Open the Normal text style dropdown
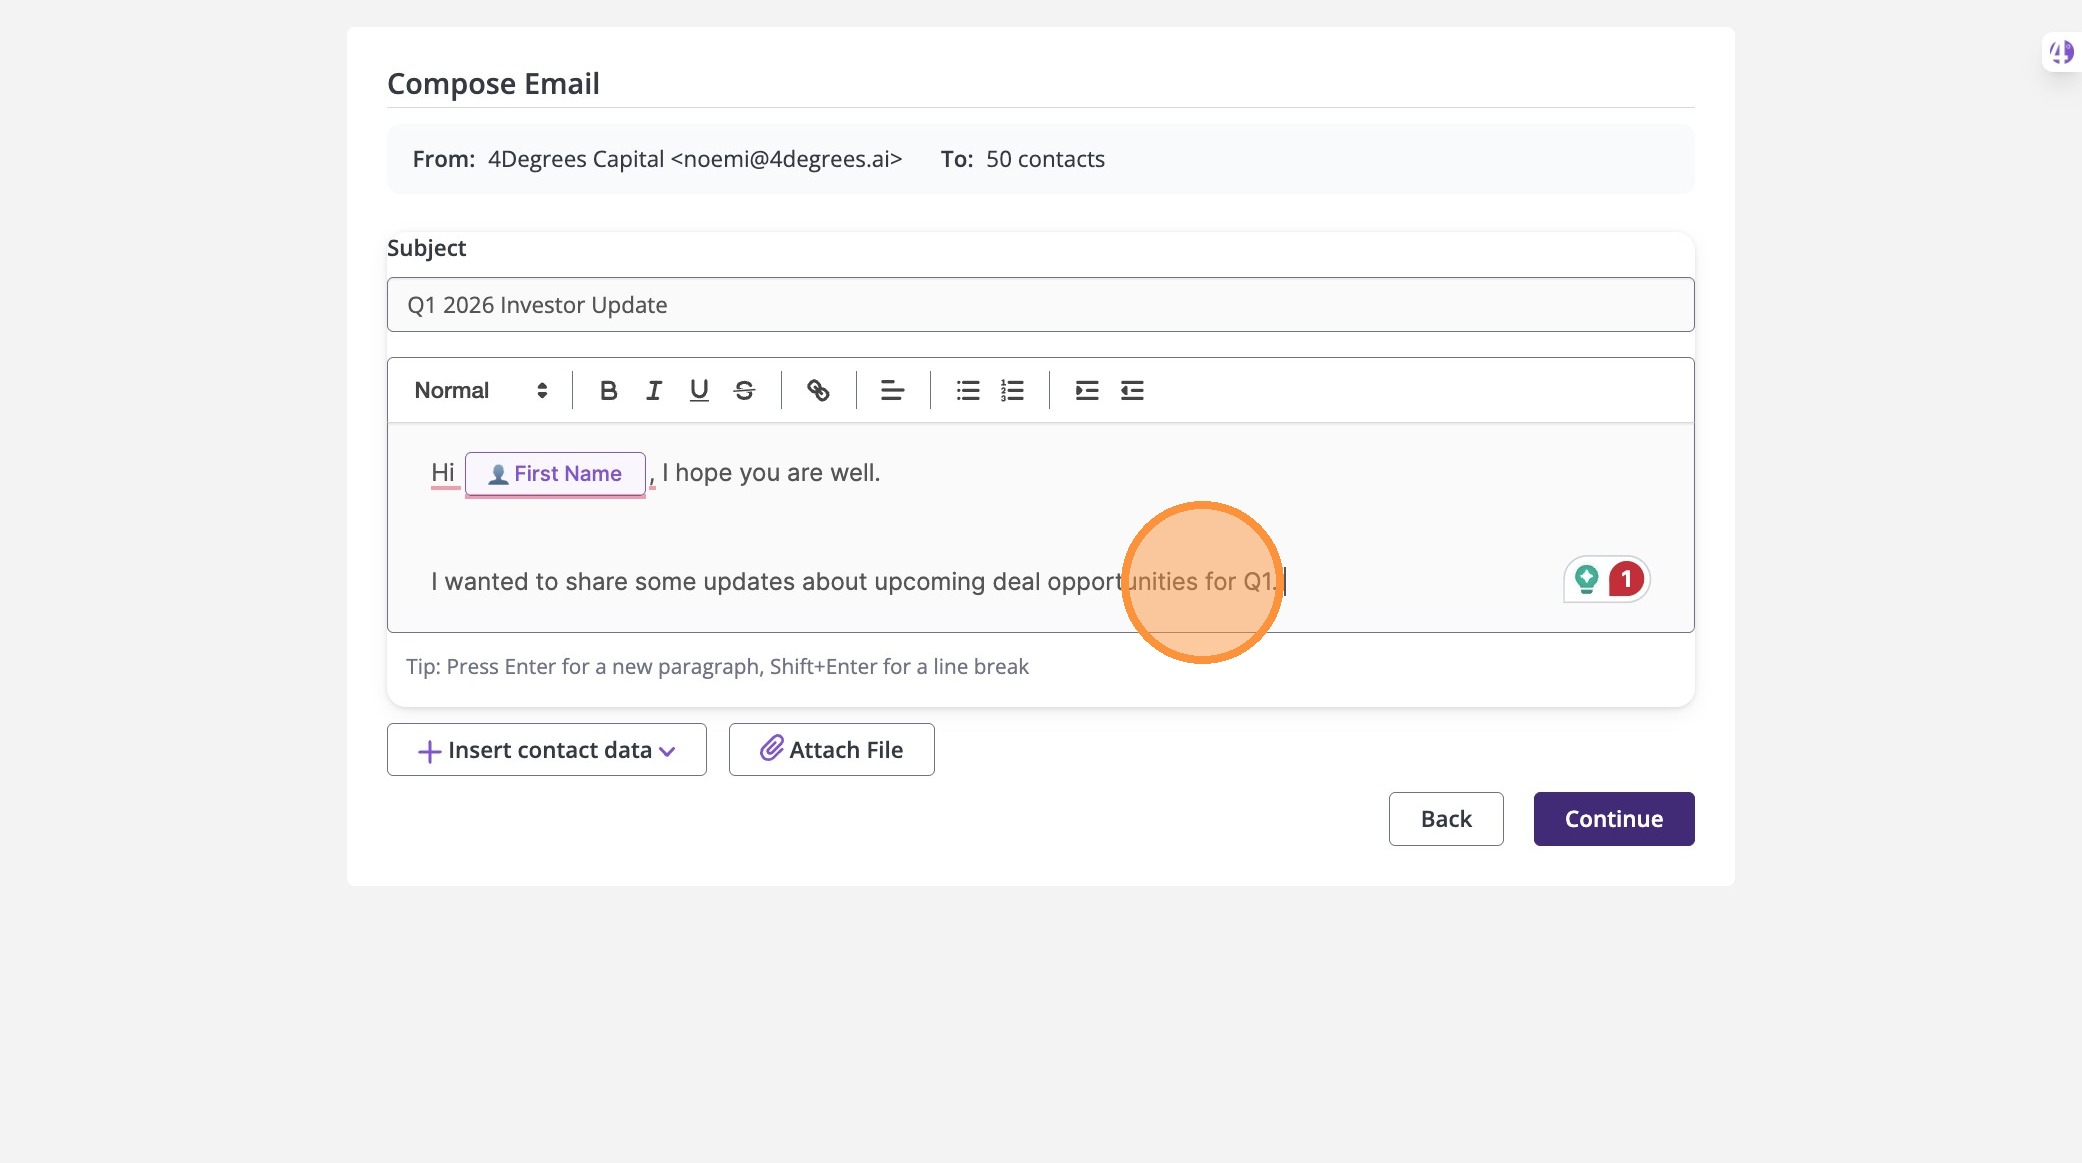This screenshot has width=2082, height=1163. (481, 391)
